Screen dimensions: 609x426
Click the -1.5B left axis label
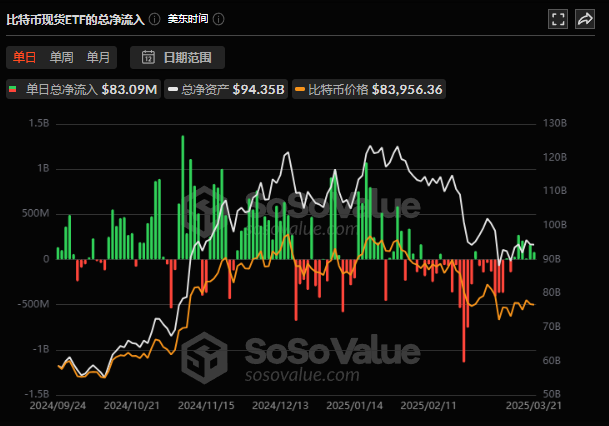tap(37, 394)
